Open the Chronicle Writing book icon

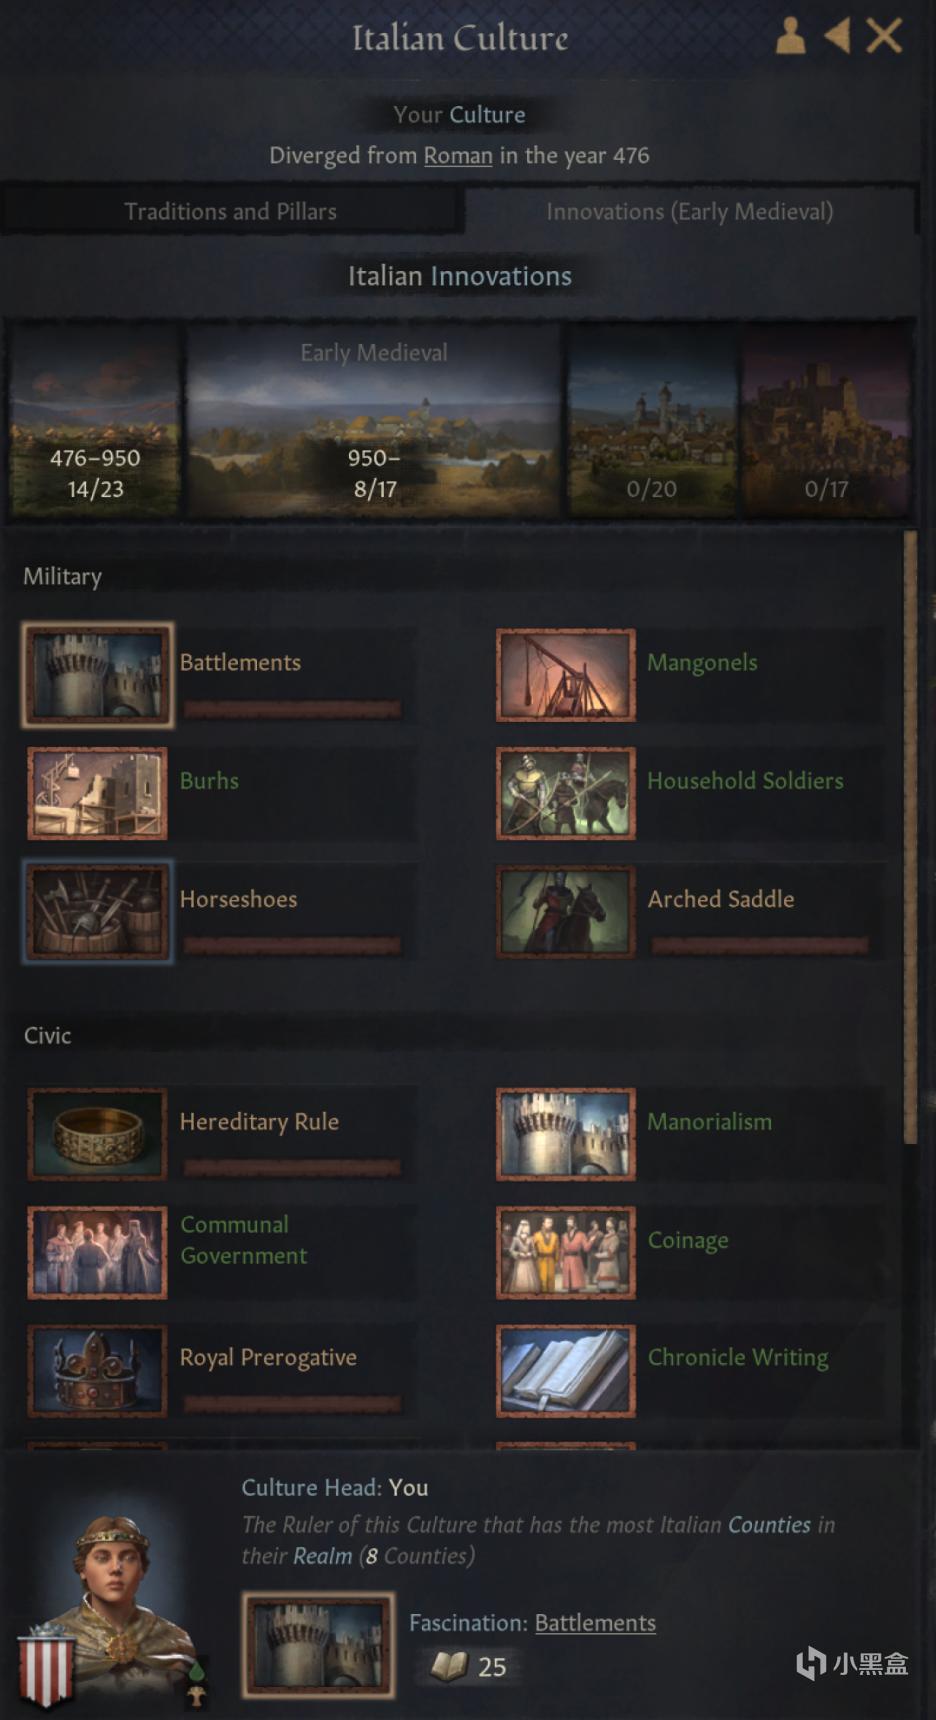point(566,1371)
